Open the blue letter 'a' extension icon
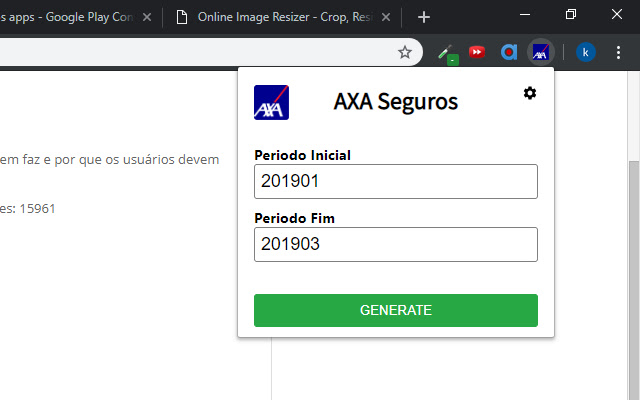The width and height of the screenshot is (640, 400). [x=509, y=52]
